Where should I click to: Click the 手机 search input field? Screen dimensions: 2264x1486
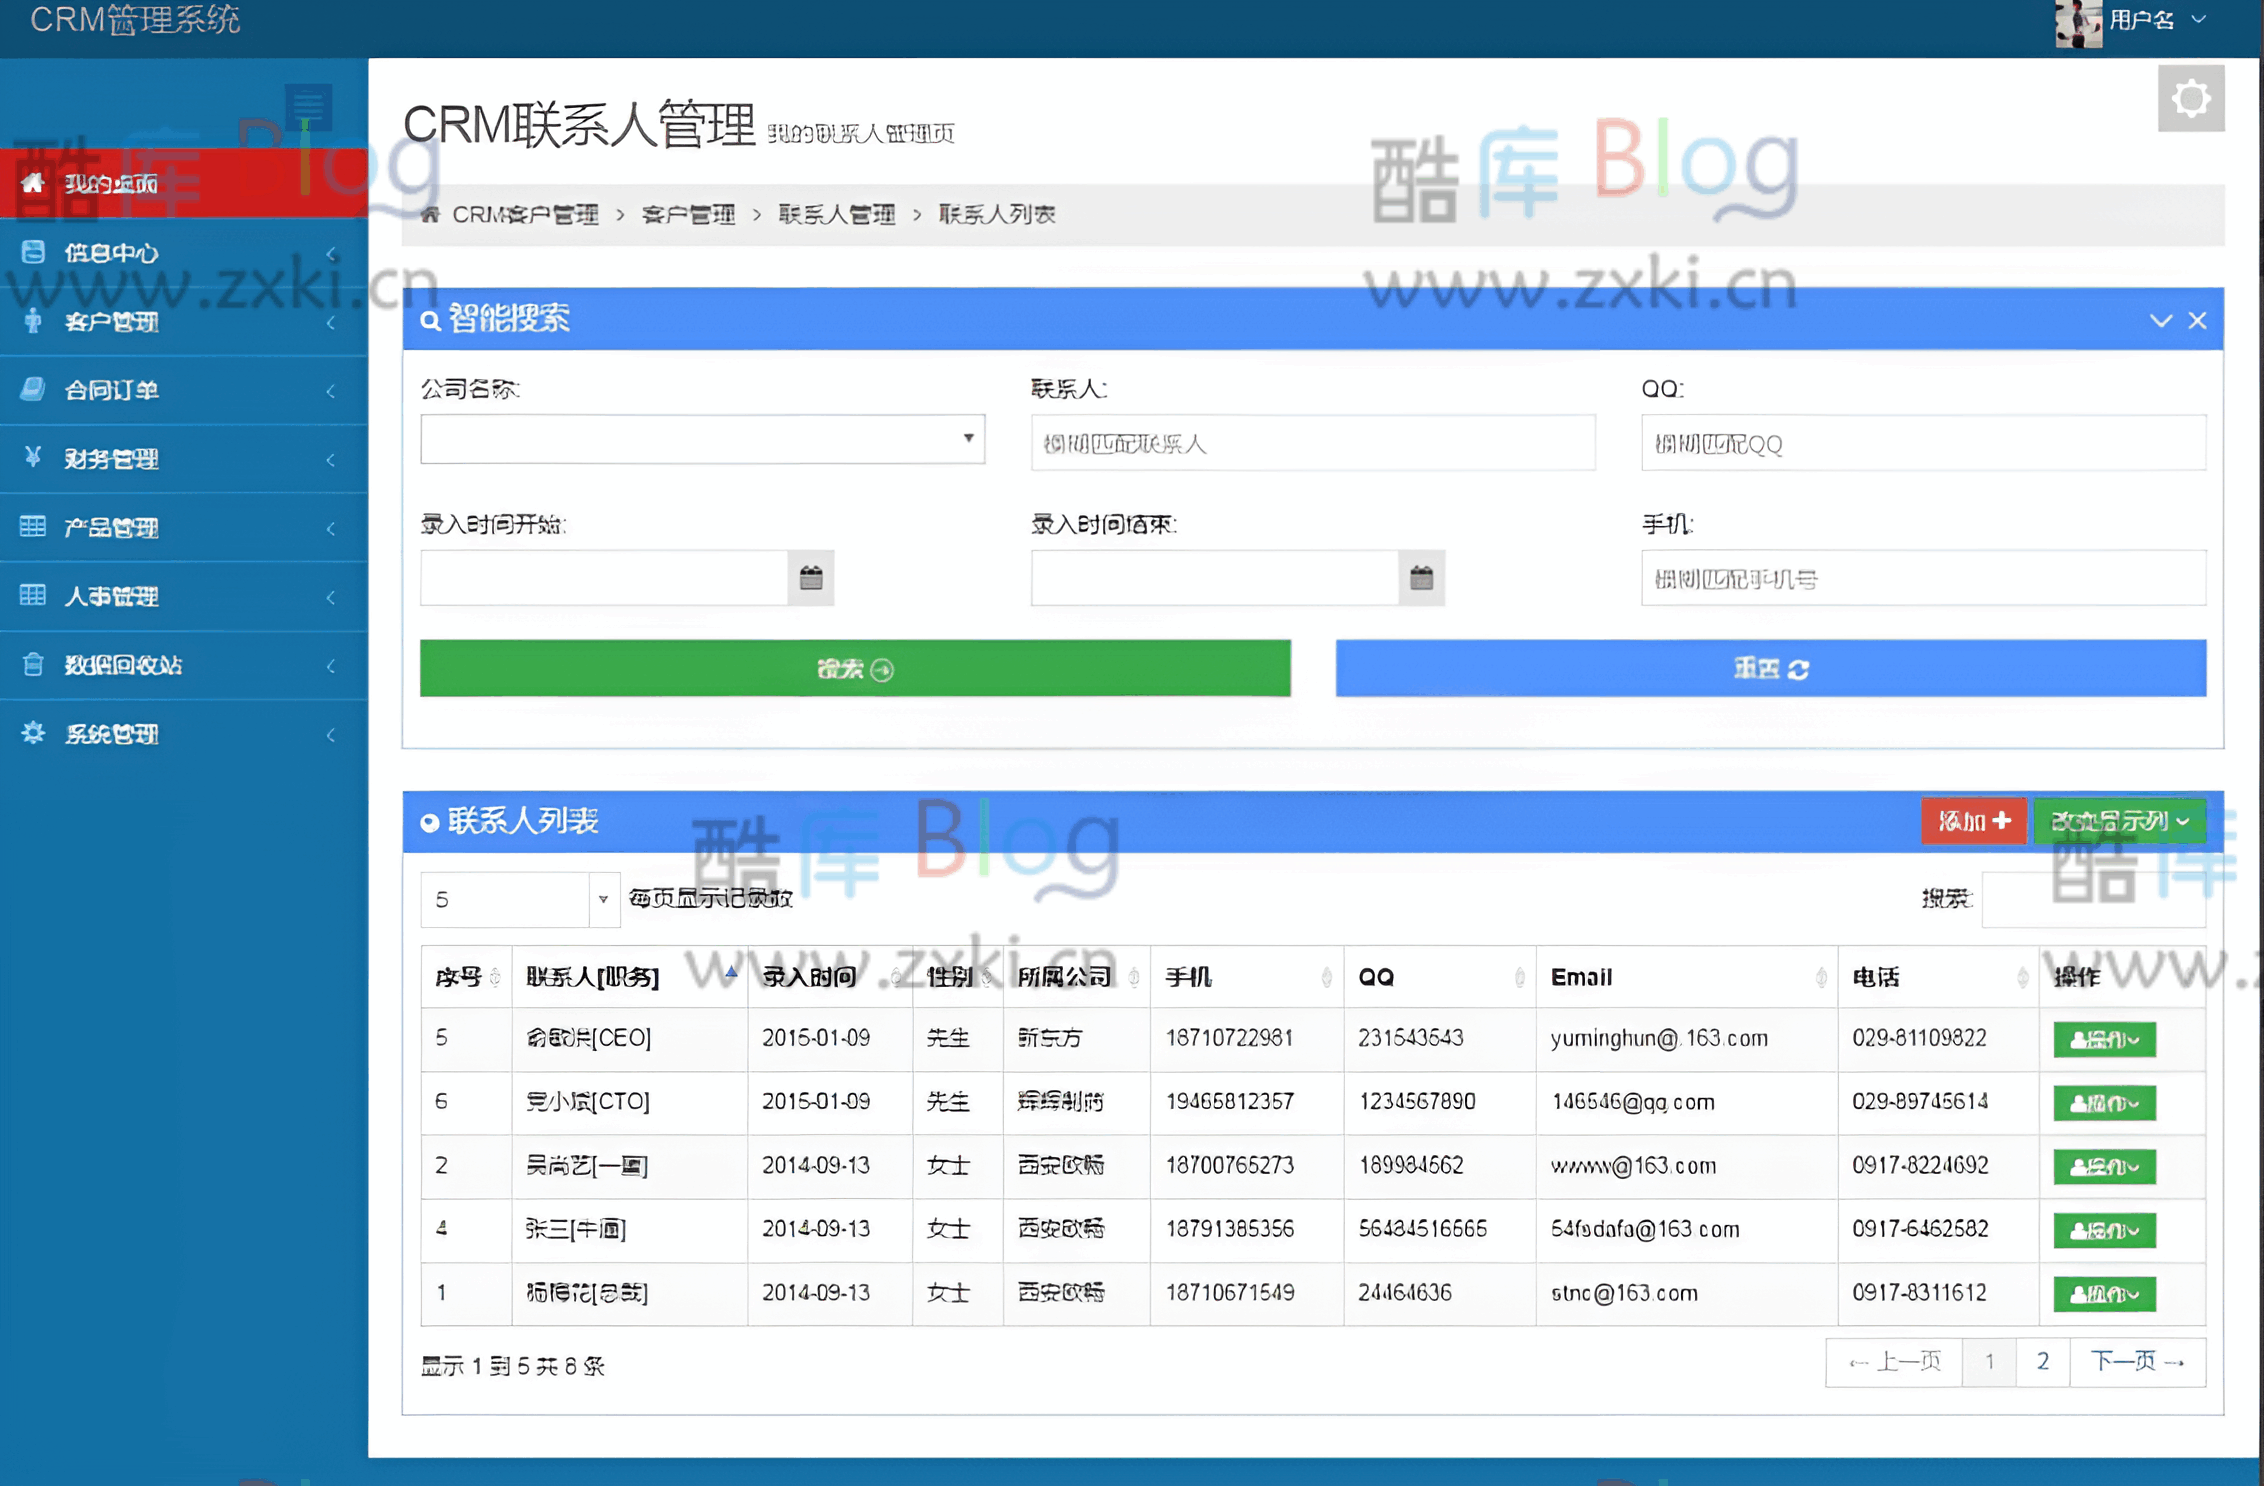[x=1922, y=579]
